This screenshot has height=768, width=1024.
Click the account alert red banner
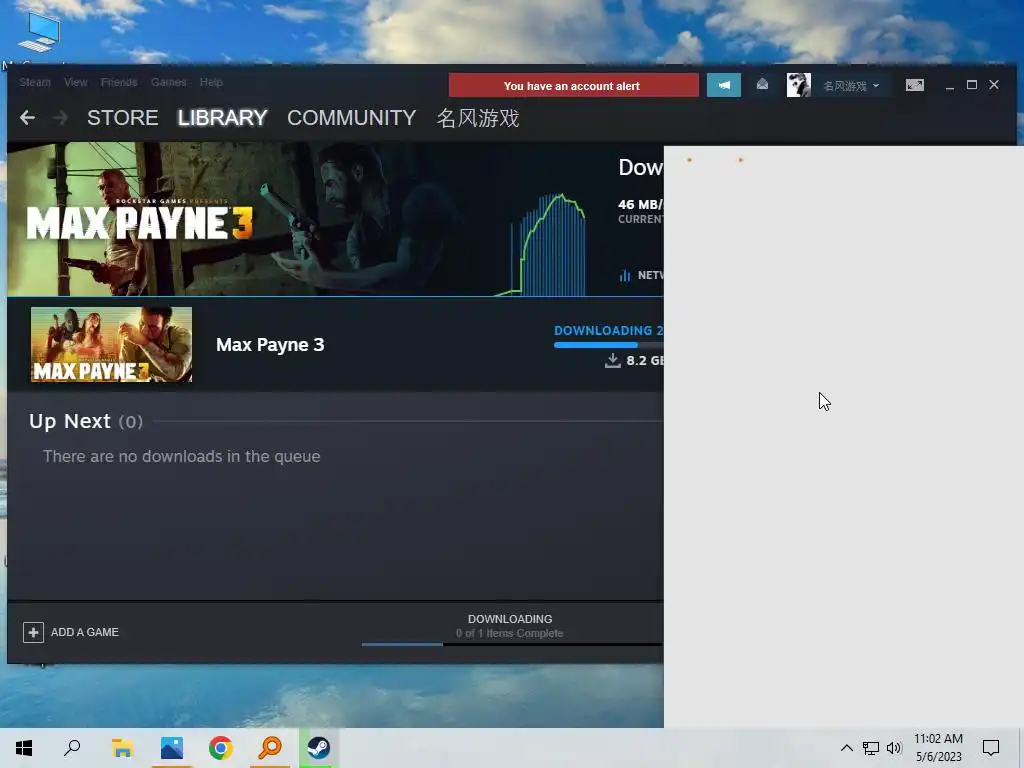(x=573, y=86)
